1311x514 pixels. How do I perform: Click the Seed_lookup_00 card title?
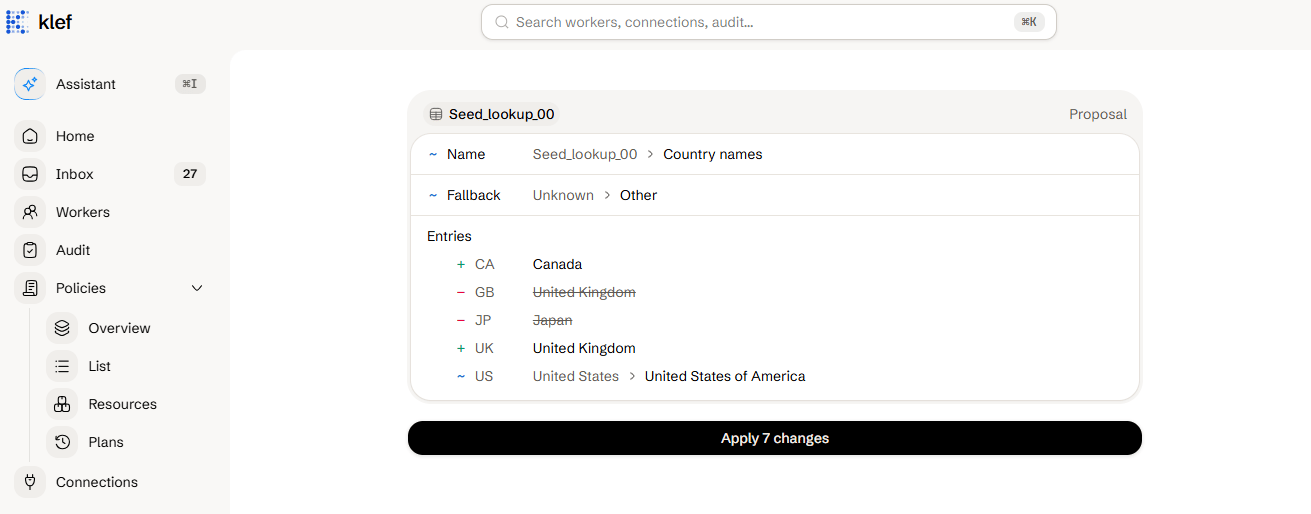pos(501,114)
